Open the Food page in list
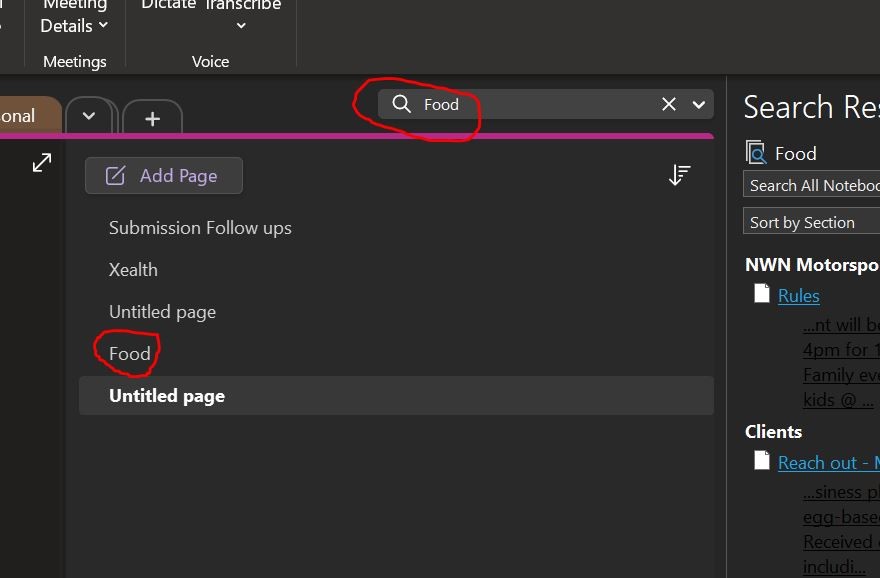 130,354
